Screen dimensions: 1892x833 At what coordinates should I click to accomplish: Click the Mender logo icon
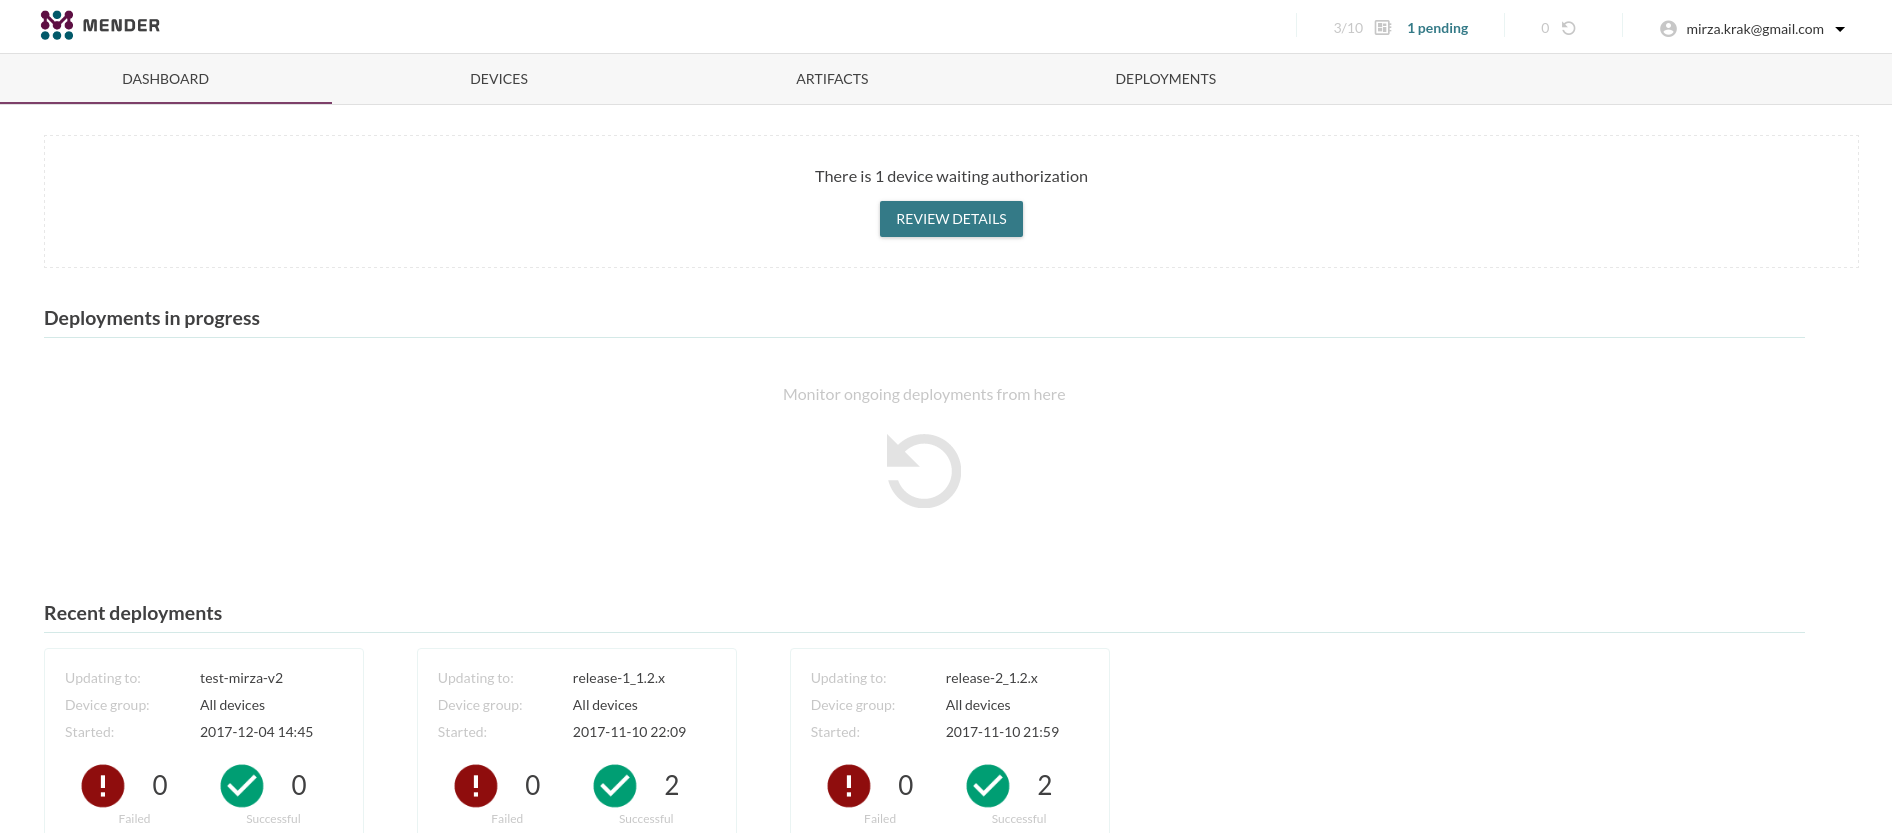57,25
